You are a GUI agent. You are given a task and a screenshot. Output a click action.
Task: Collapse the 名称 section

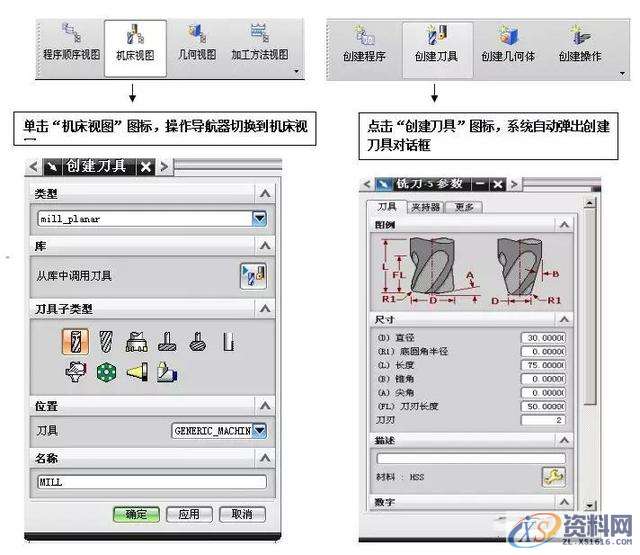coord(265,457)
